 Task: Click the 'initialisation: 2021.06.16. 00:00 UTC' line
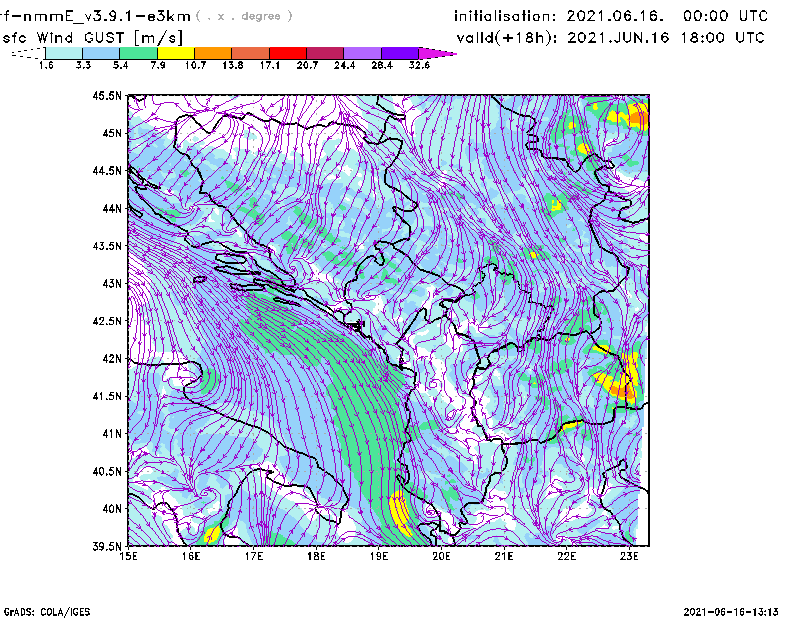611,16
